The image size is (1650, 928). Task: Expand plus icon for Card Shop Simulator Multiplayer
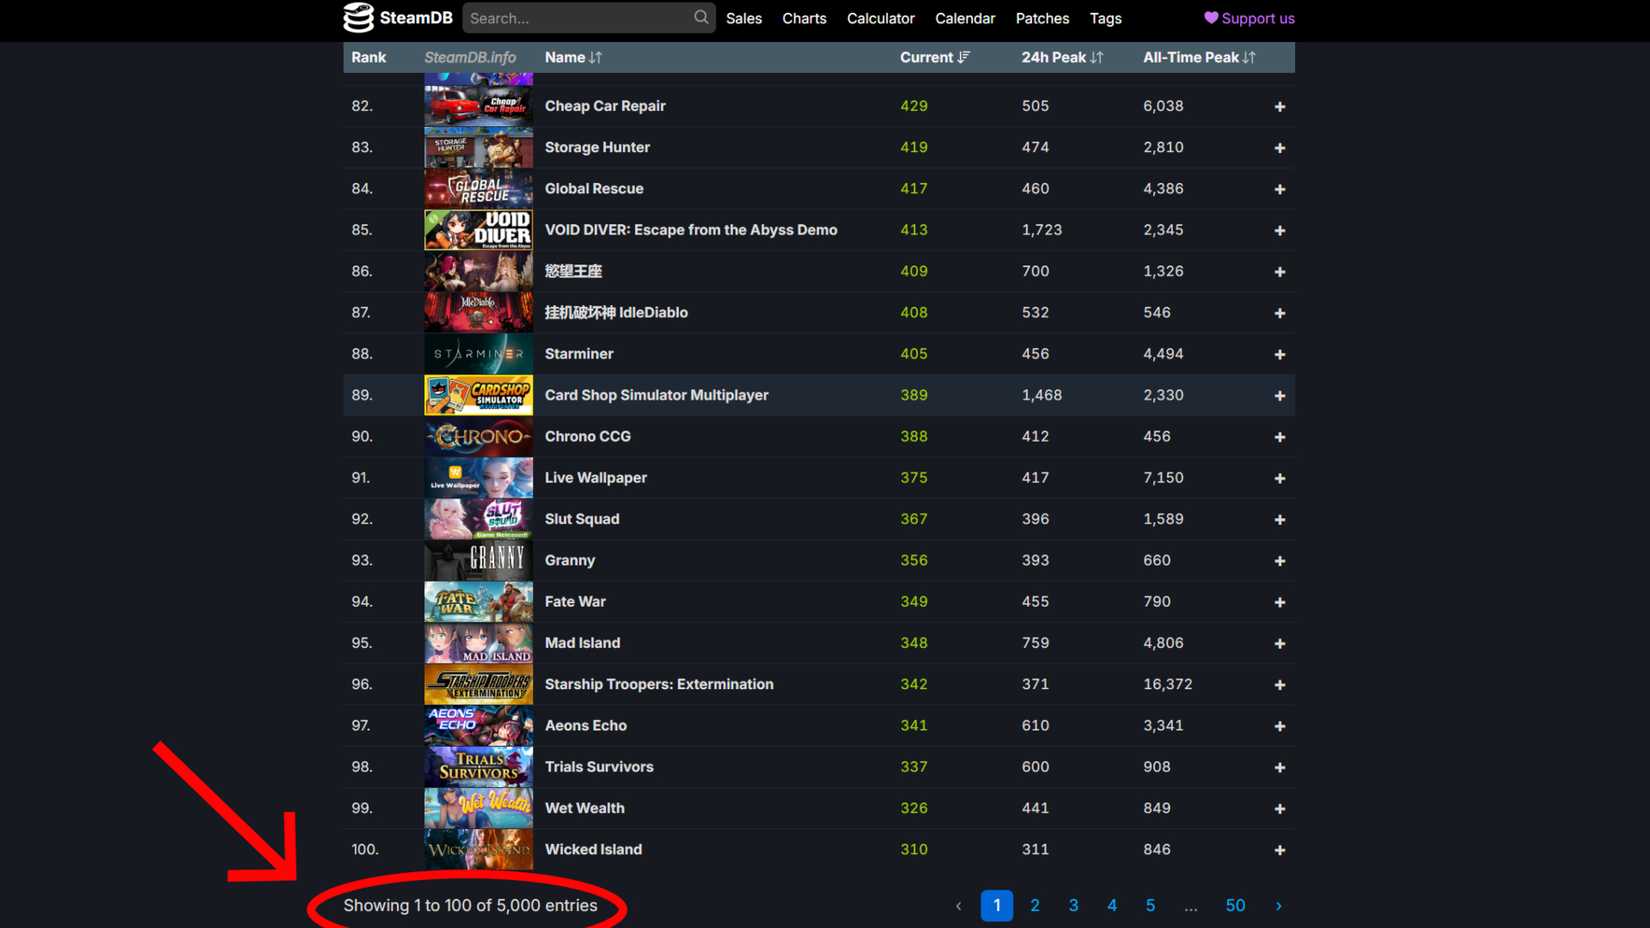(x=1279, y=396)
